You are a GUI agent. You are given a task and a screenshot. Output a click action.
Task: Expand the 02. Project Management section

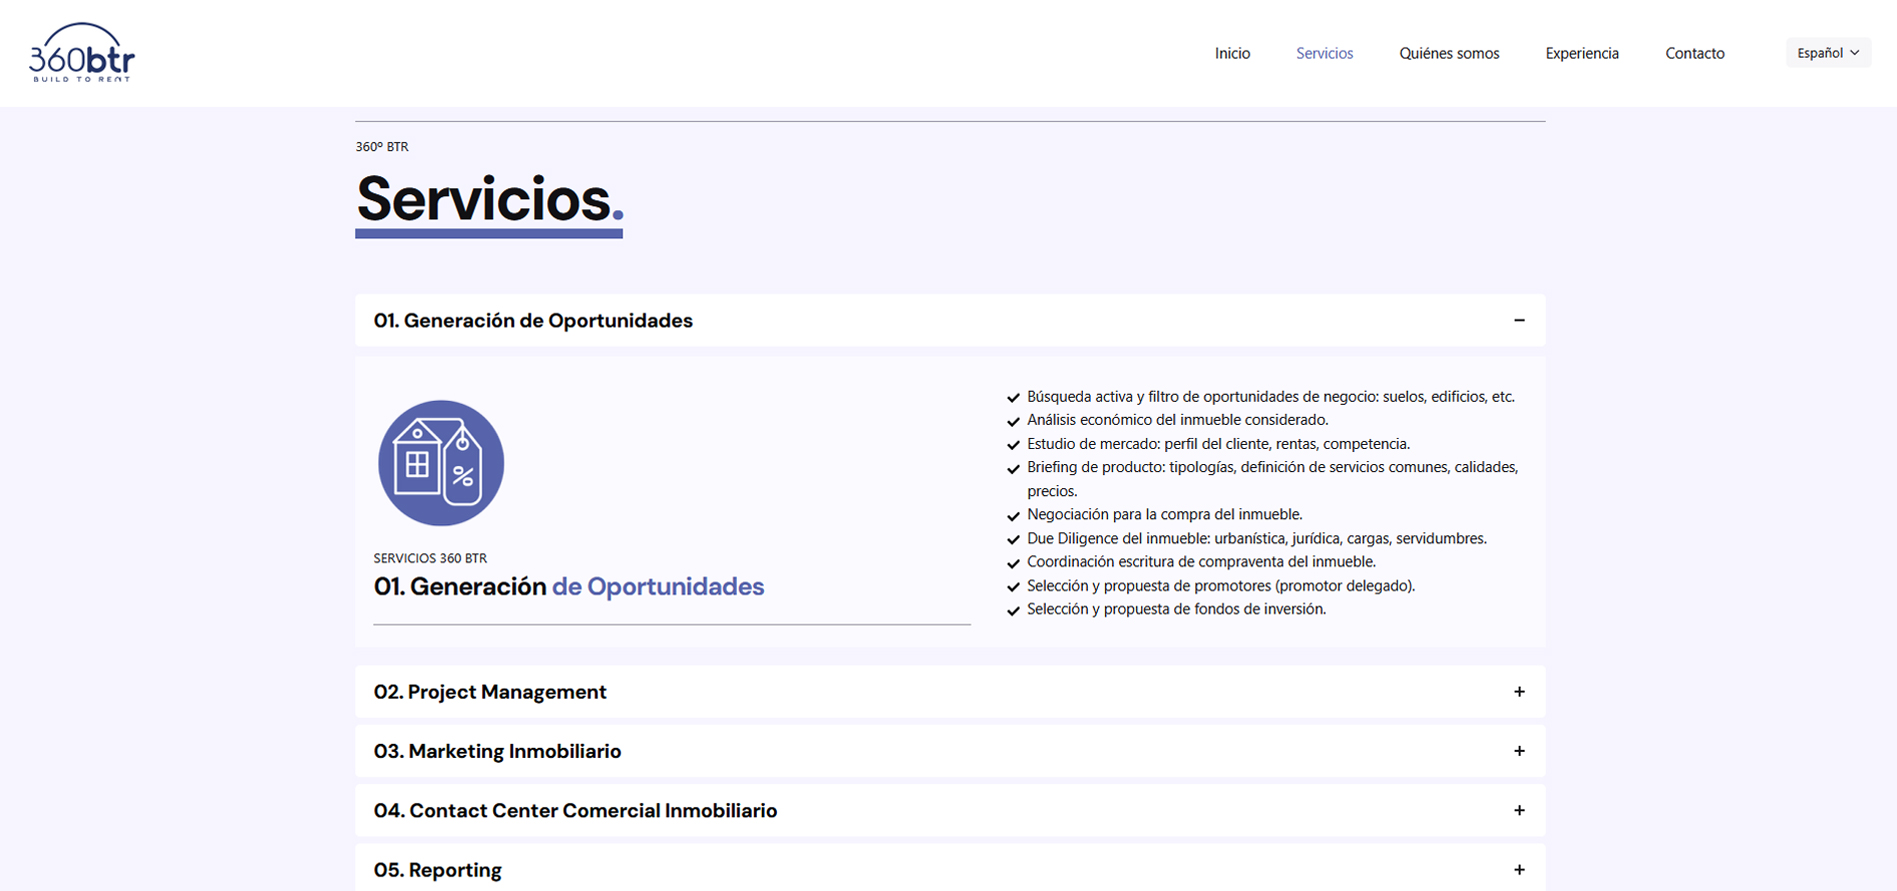click(x=490, y=692)
